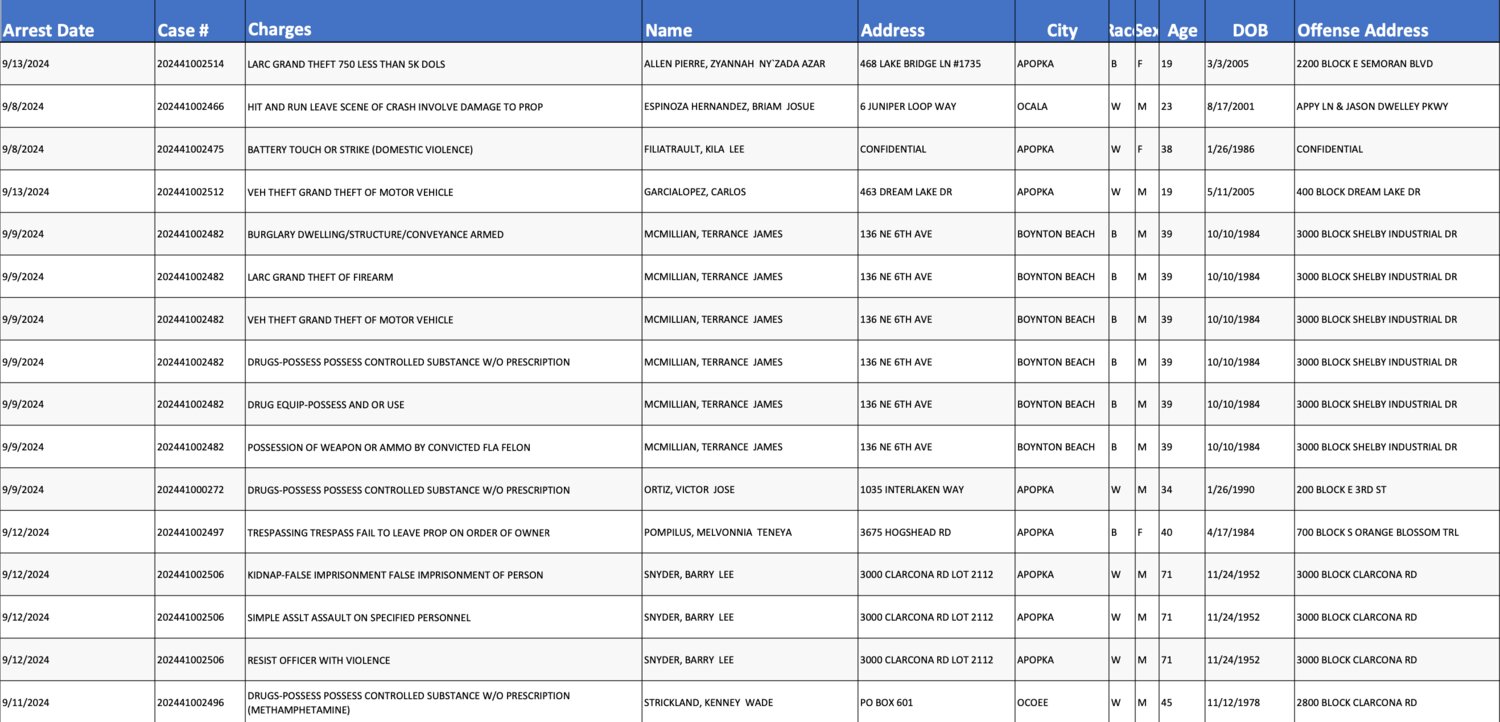This screenshot has height=722, width=1500.
Task: Click case number 202441002497
Action: click(x=200, y=532)
